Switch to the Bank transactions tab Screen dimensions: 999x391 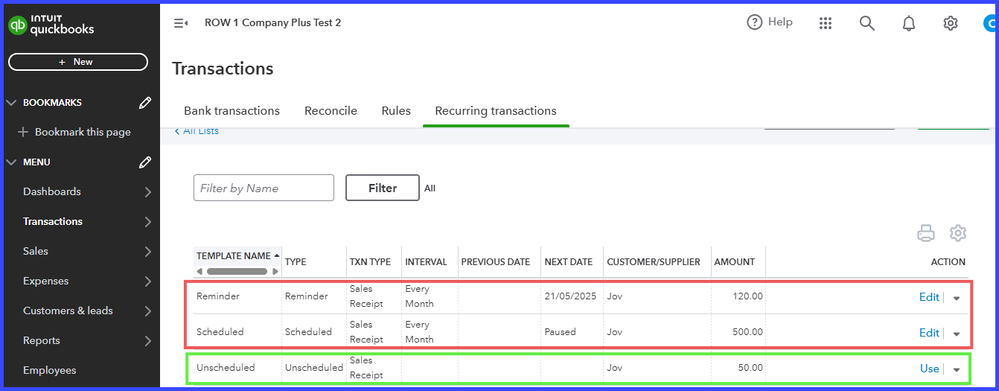pos(232,111)
